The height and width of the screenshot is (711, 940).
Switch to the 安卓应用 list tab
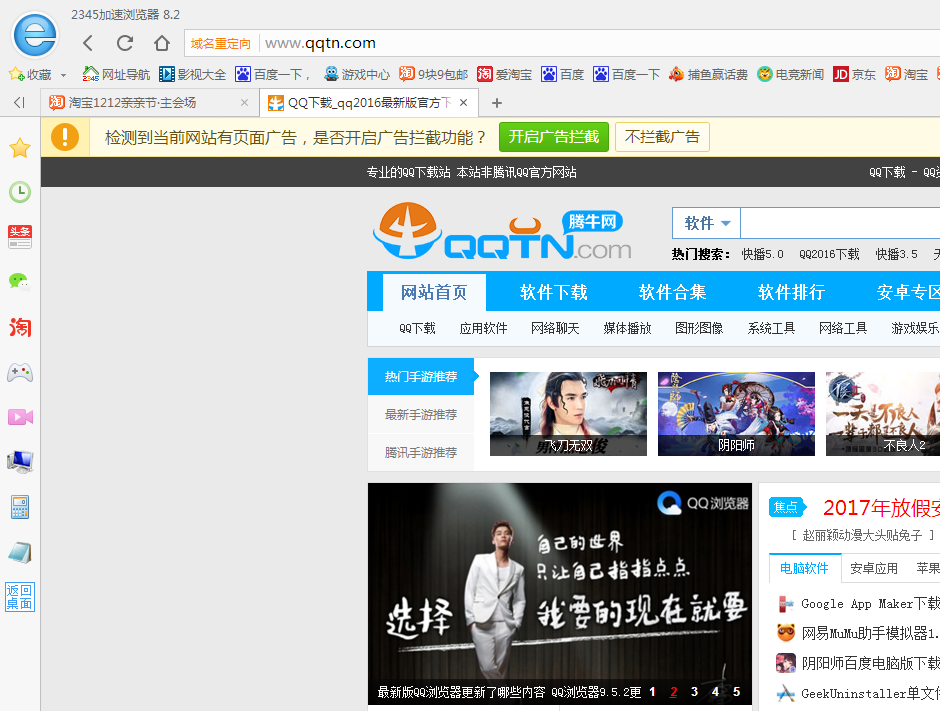pos(874,568)
